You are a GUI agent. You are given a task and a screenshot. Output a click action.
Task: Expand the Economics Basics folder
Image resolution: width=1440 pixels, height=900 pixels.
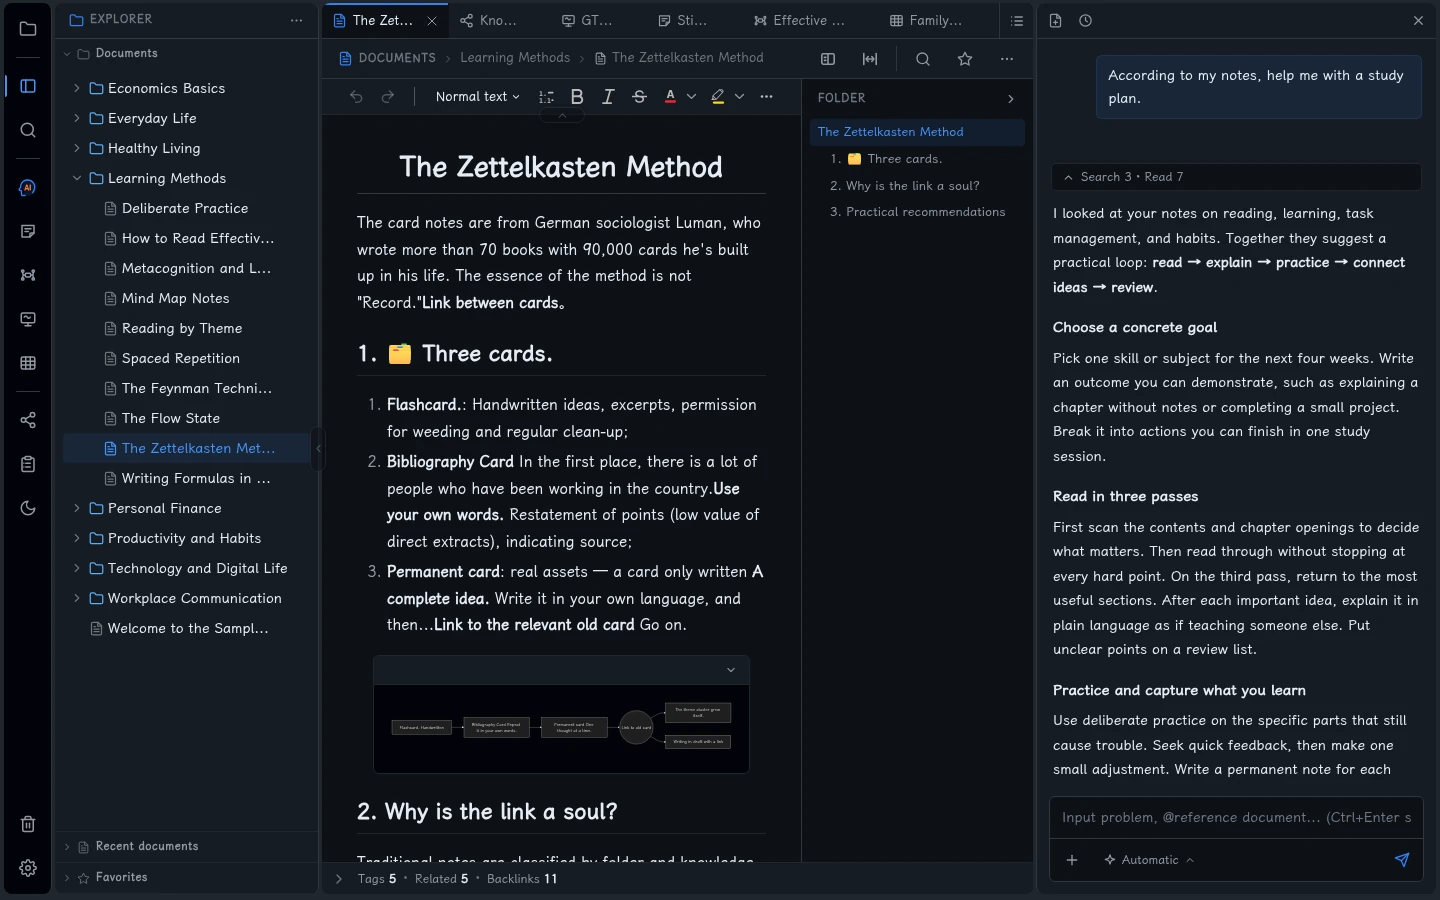pyautogui.click(x=77, y=88)
